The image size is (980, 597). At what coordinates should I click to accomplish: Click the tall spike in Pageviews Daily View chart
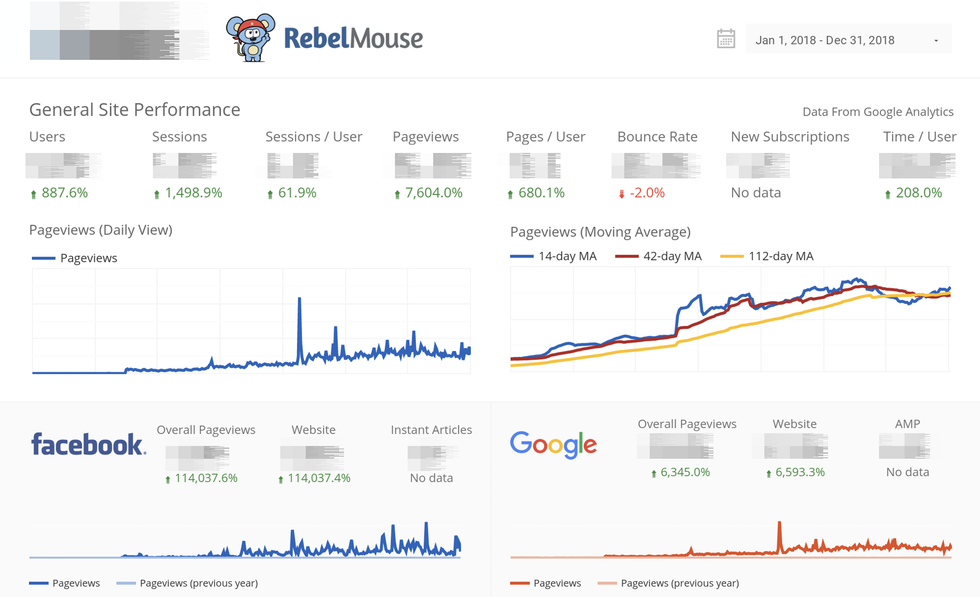[x=299, y=300]
